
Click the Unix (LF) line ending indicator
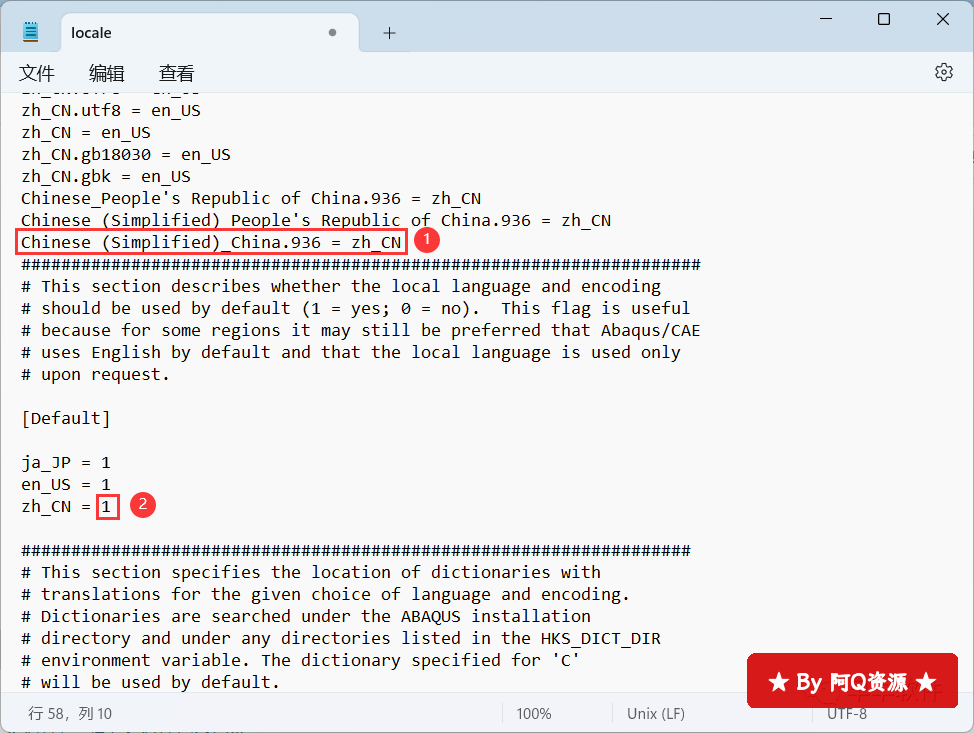(656, 713)
